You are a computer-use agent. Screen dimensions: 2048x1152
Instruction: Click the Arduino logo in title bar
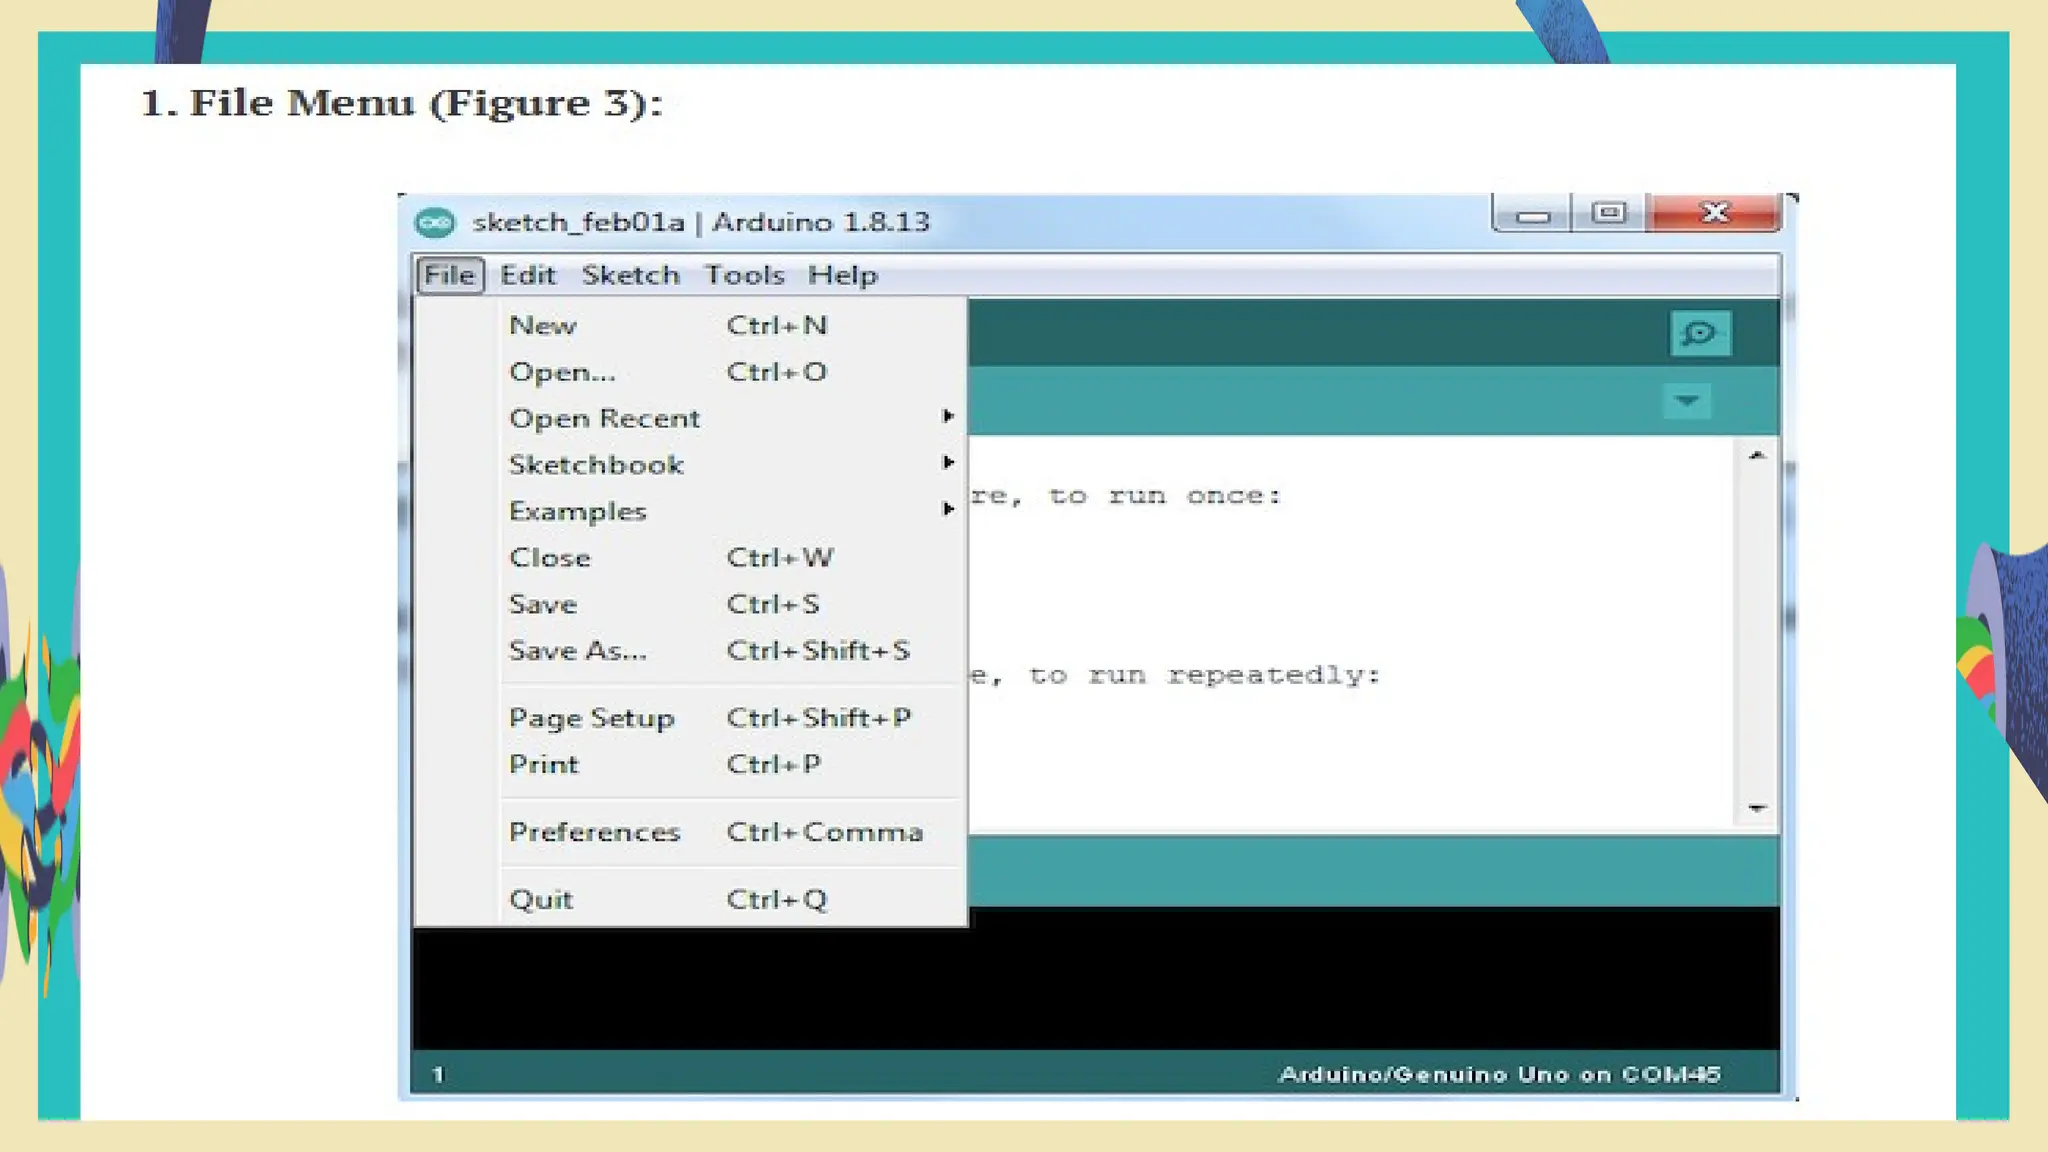pyautogui.click(x=435, y=222)
